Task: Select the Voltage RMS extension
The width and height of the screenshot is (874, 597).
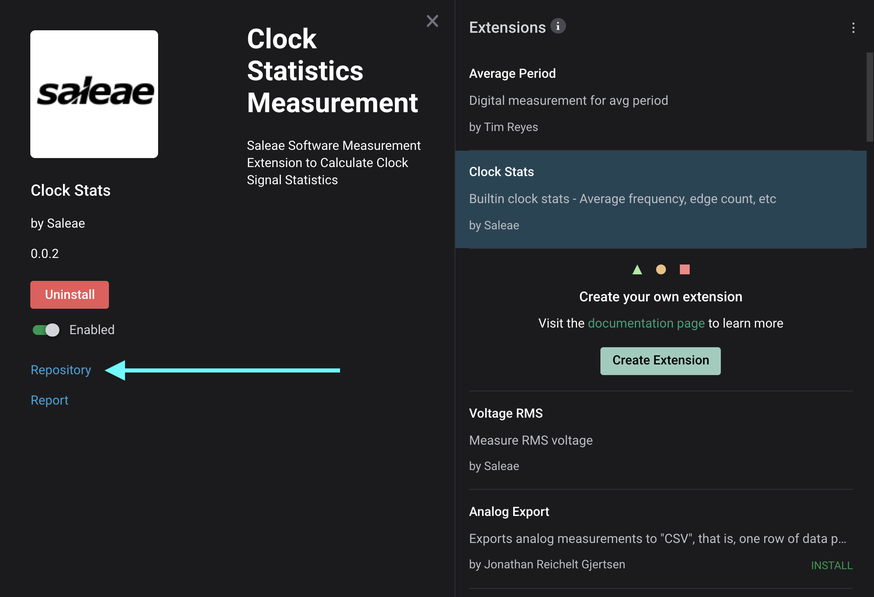Action: [x=660, y=439]
